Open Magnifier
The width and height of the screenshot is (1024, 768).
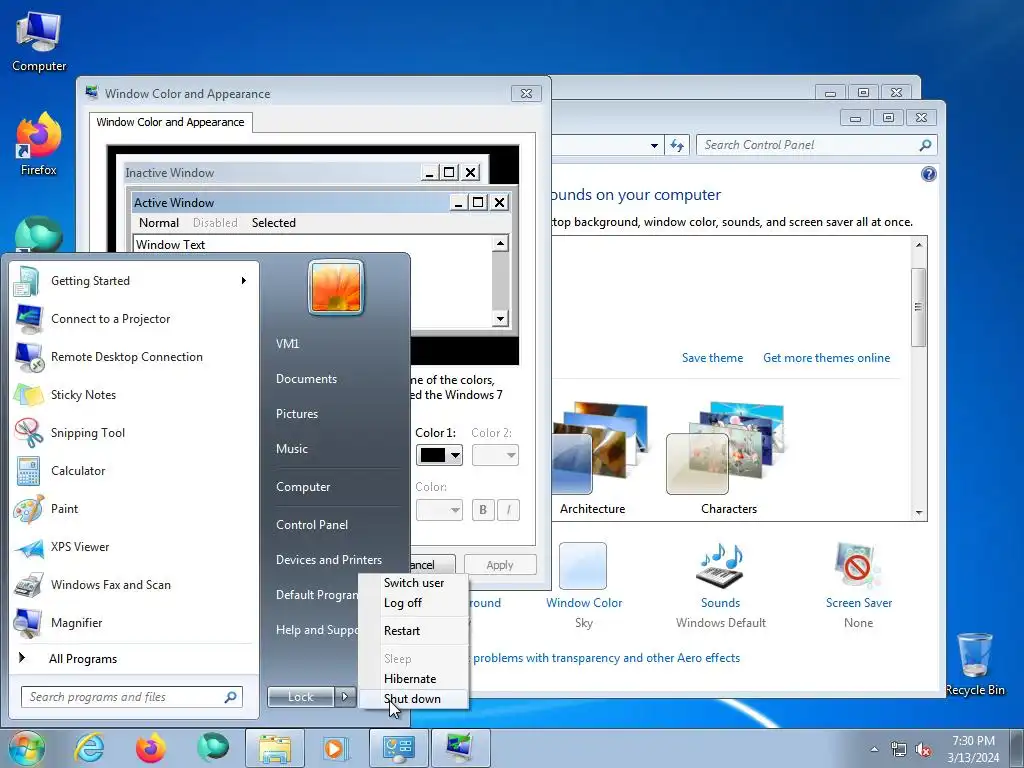pos(133,622)
